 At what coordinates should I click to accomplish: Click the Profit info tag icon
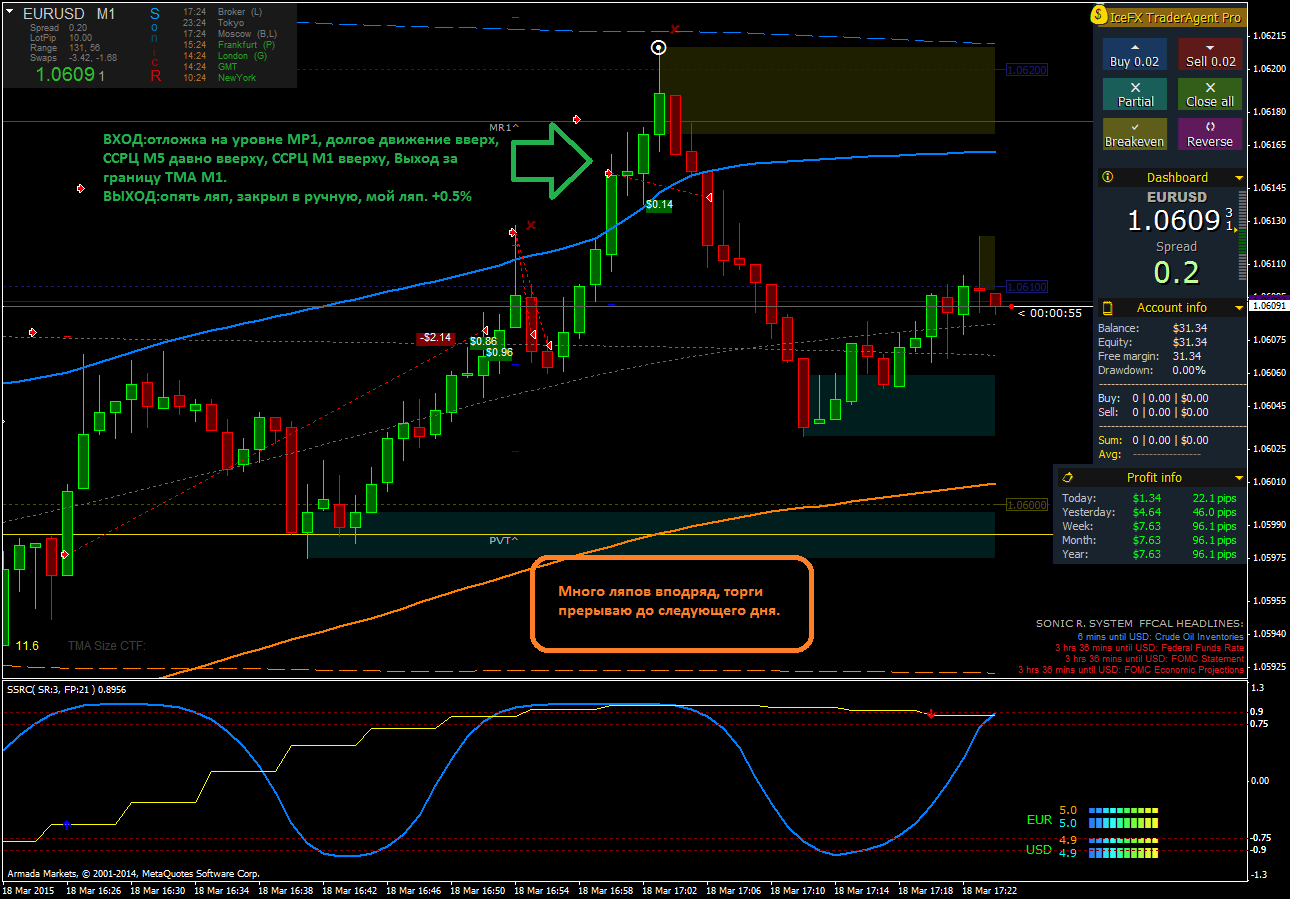(x=1067, y=477)
